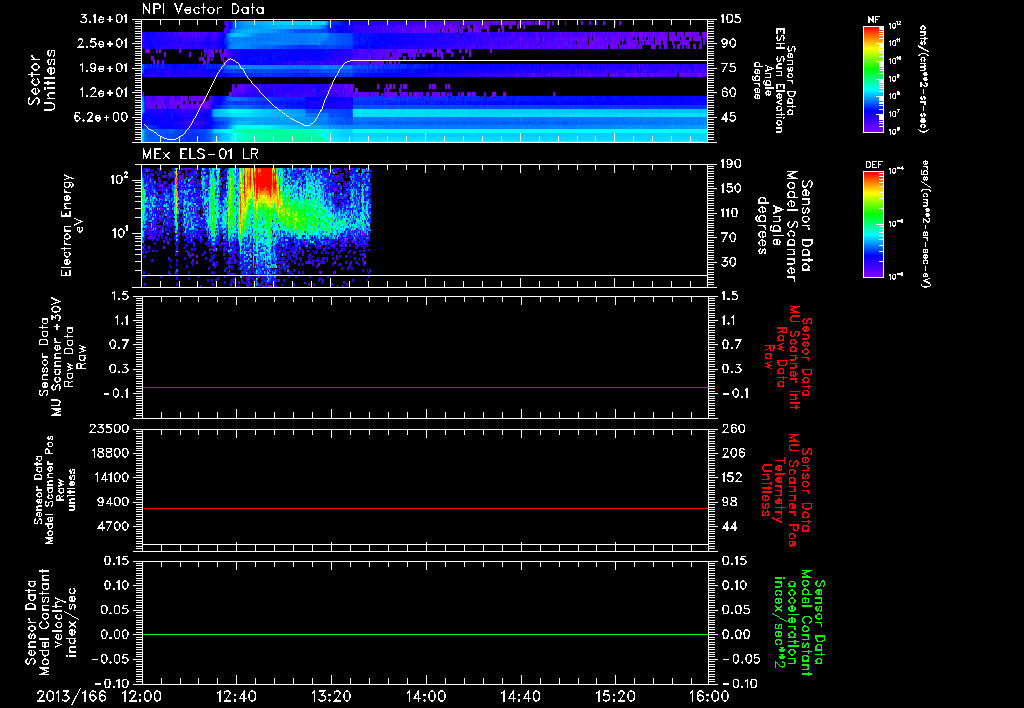Click the 105 sun elevation tick value
Viewport: 1024px width, 708px height.
coord(731,19)
